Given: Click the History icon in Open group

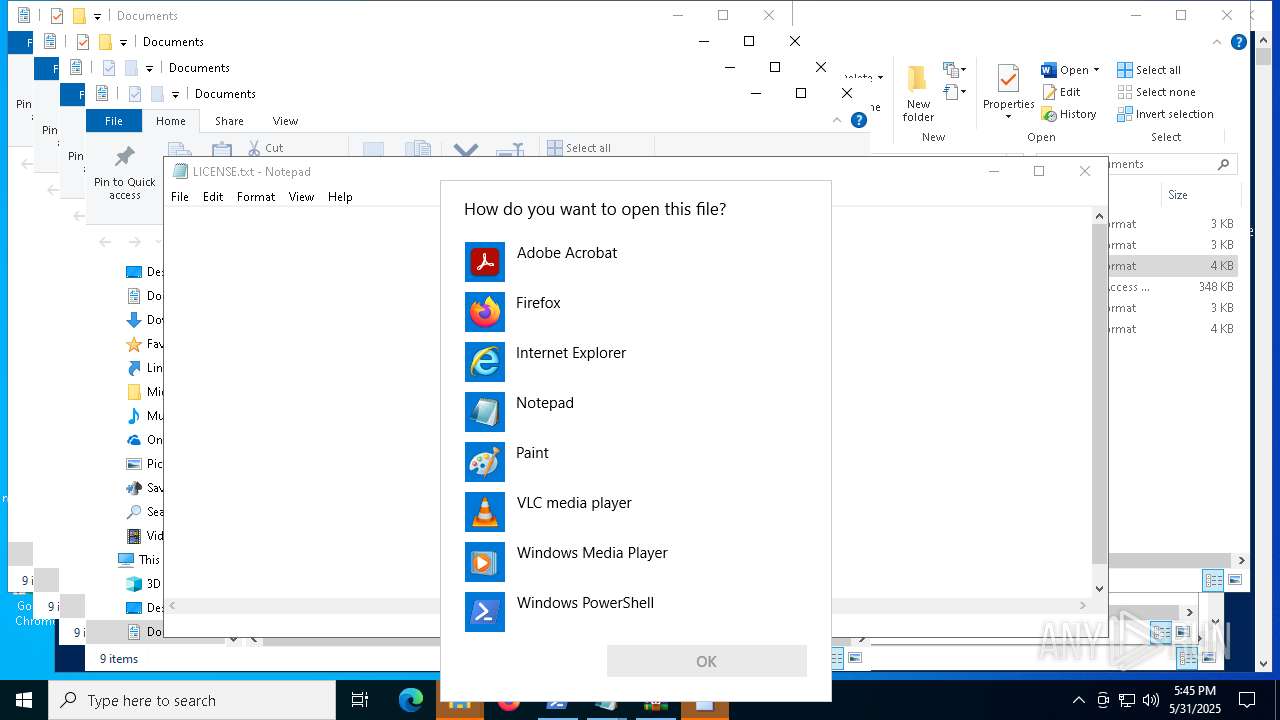Looking at the screenshot, I should pos(1049,114).
